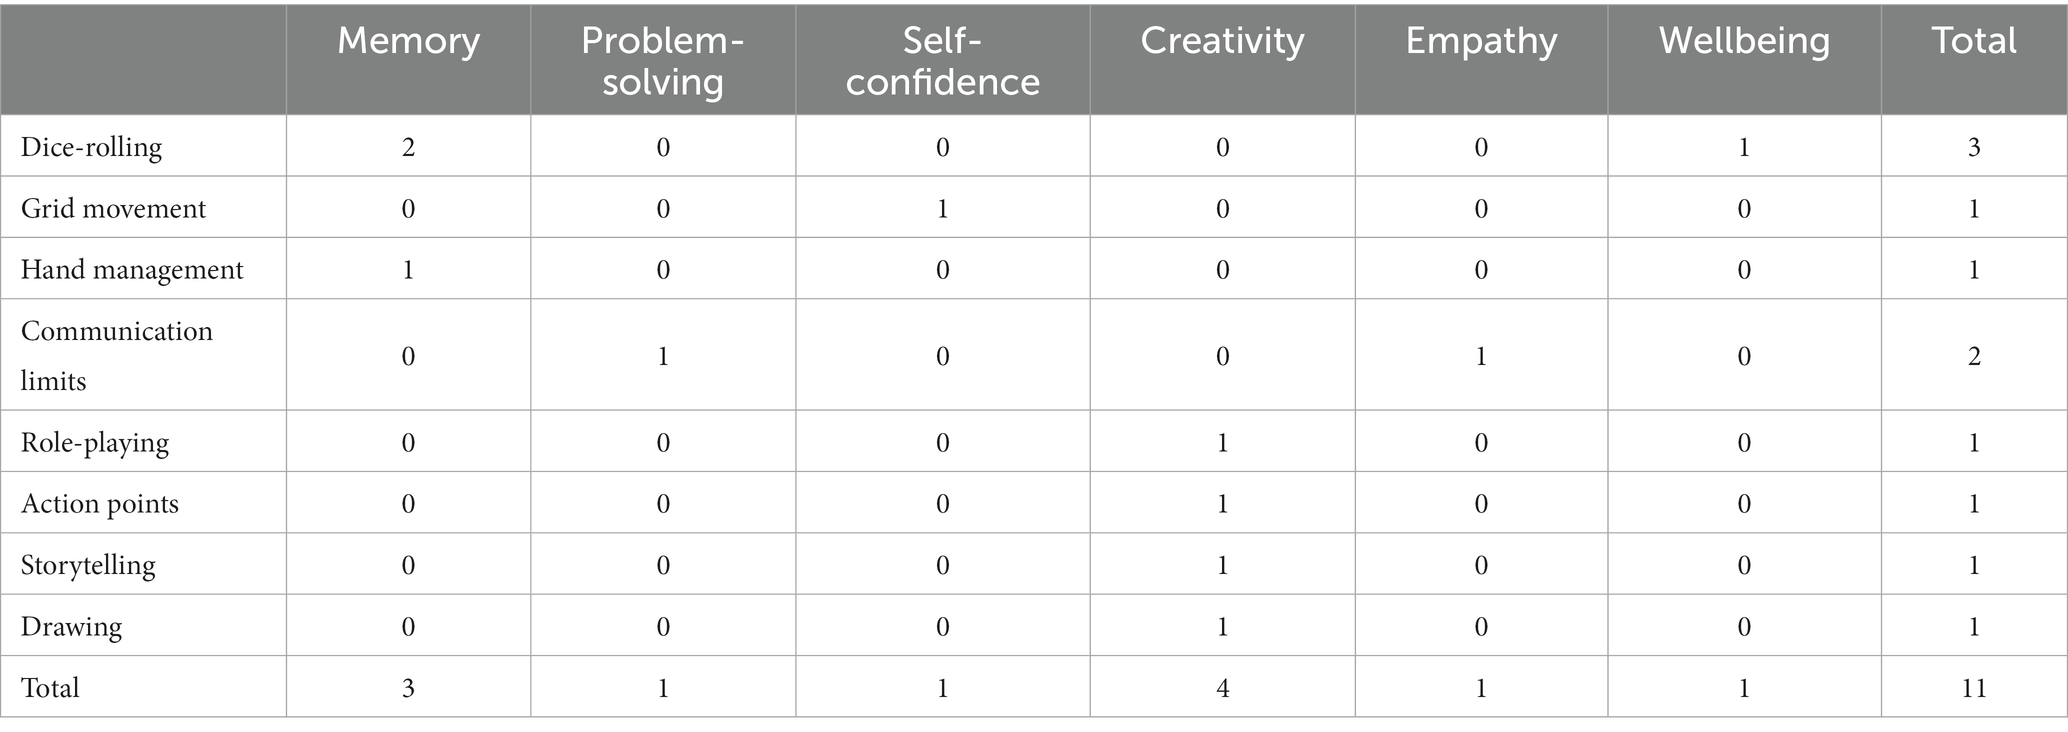This screenshot has width=2068, height=732.
Task: Select Dice-rolling Memory cell showing 2
Action: point(408,148)
